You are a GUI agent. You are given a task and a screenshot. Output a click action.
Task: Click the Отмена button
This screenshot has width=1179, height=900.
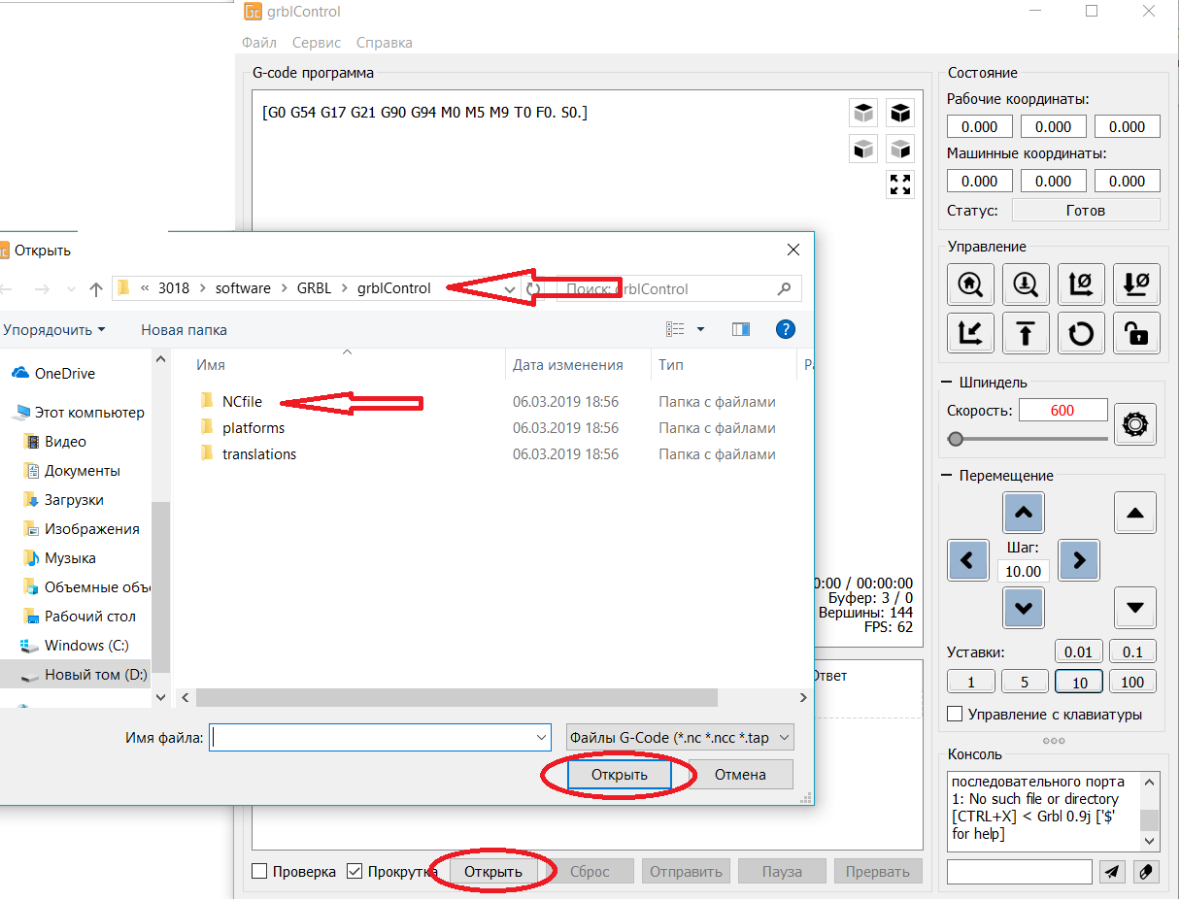click(740, 774)
